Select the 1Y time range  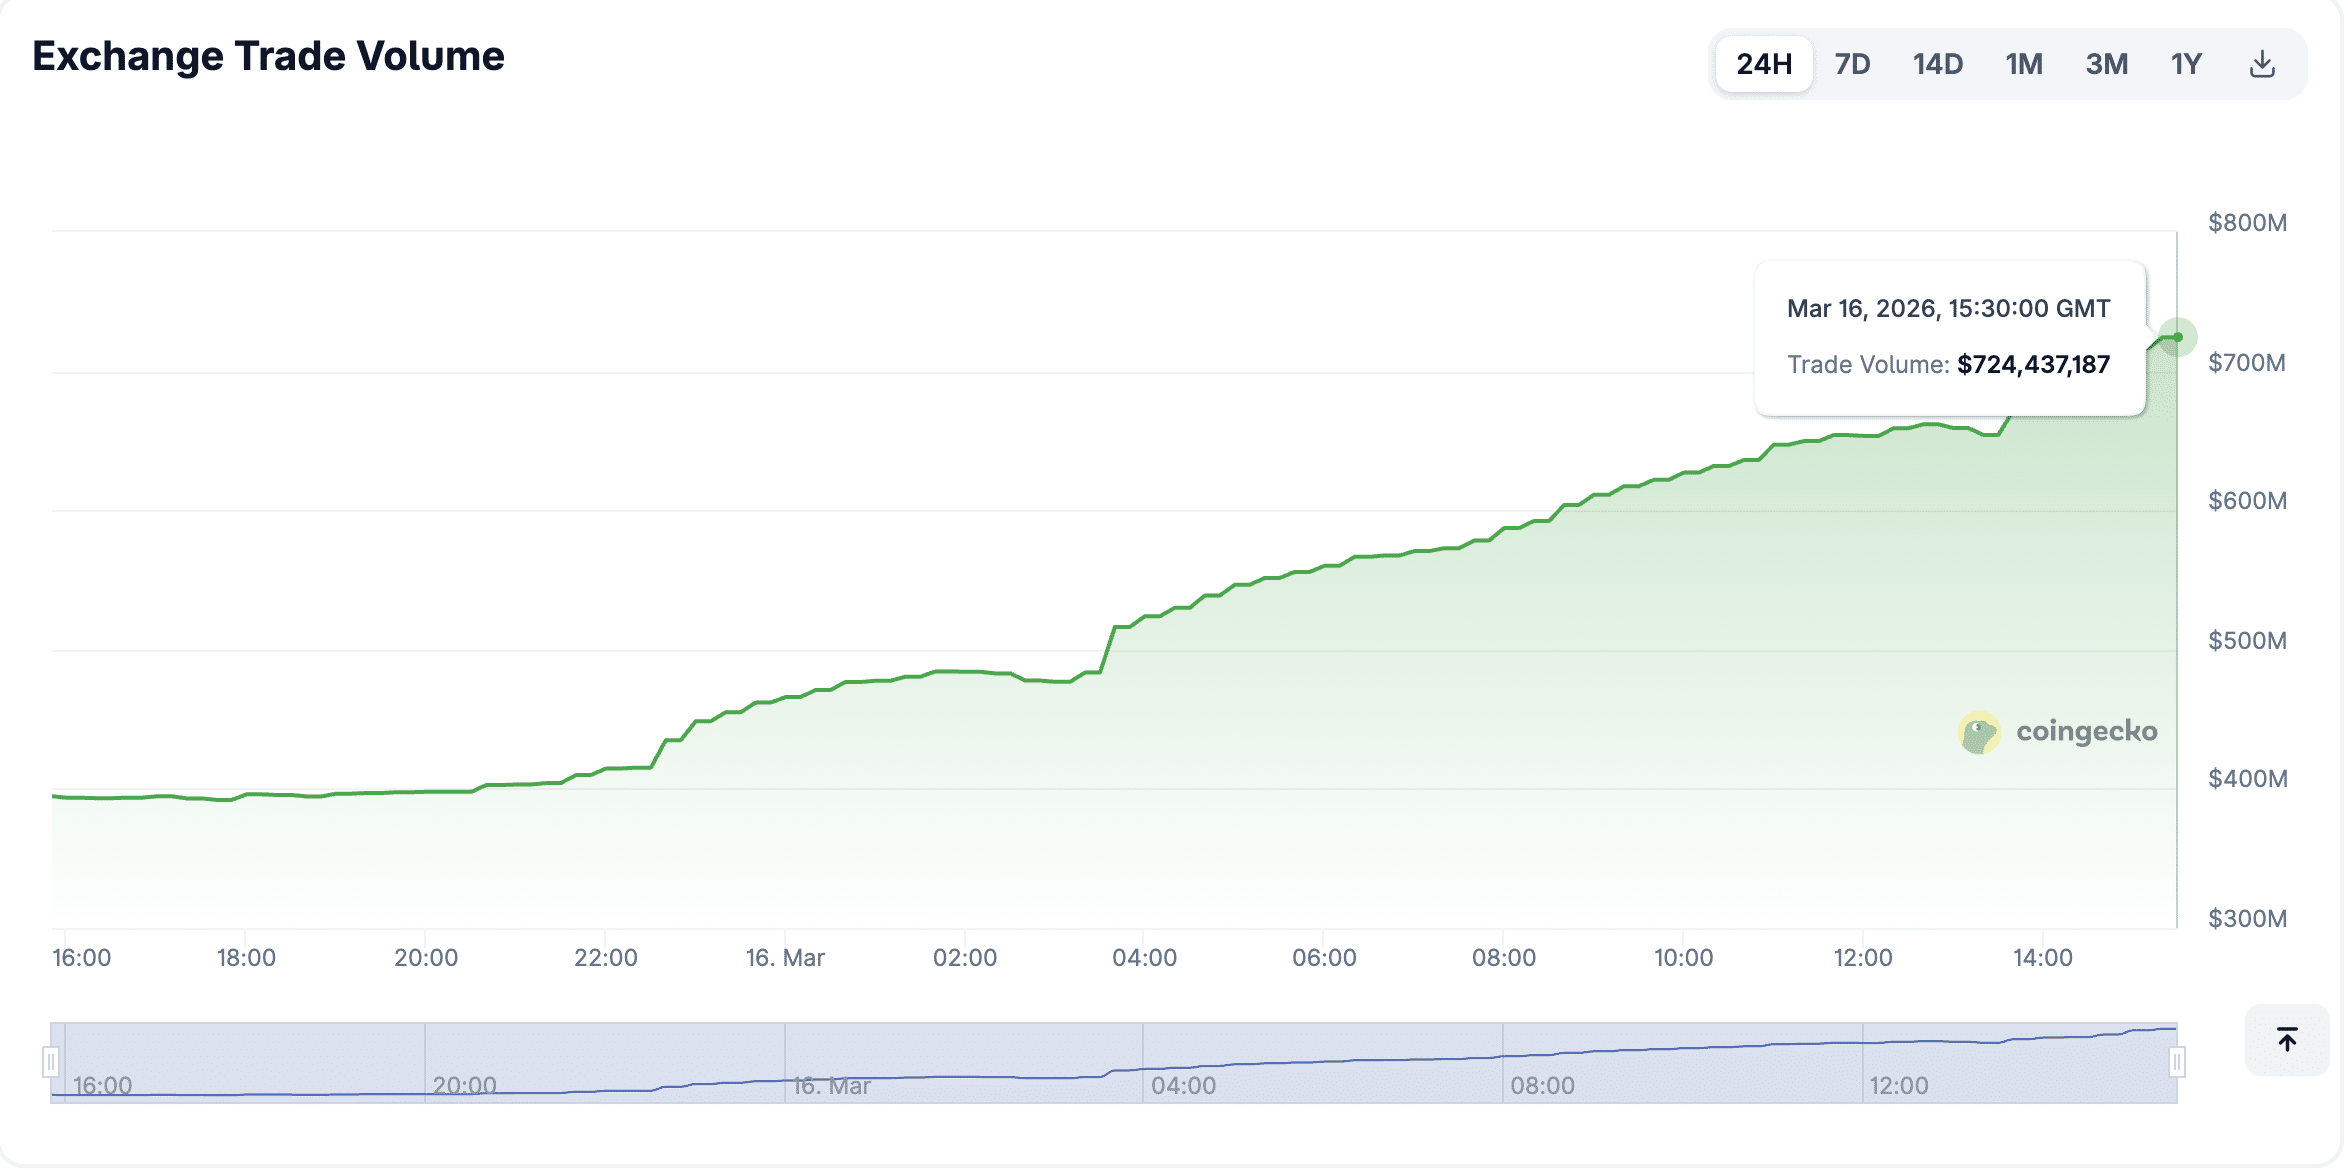[2186, 64]
